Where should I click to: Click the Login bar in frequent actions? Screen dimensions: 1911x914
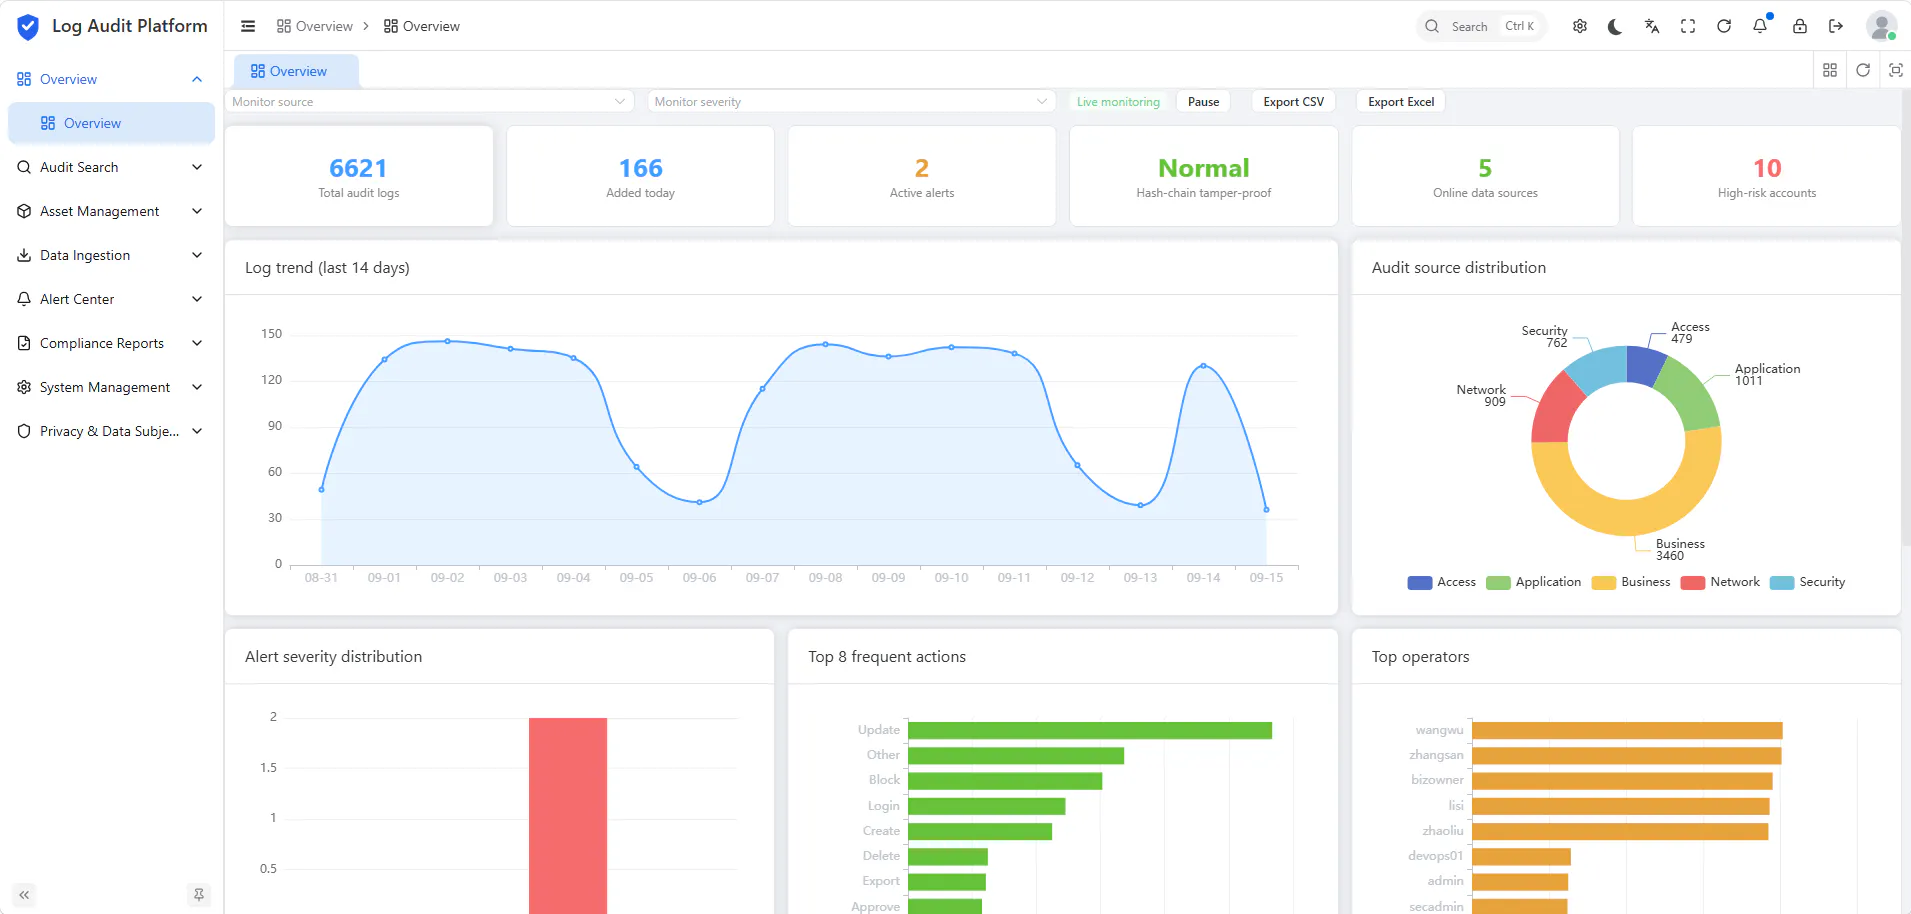986,806
